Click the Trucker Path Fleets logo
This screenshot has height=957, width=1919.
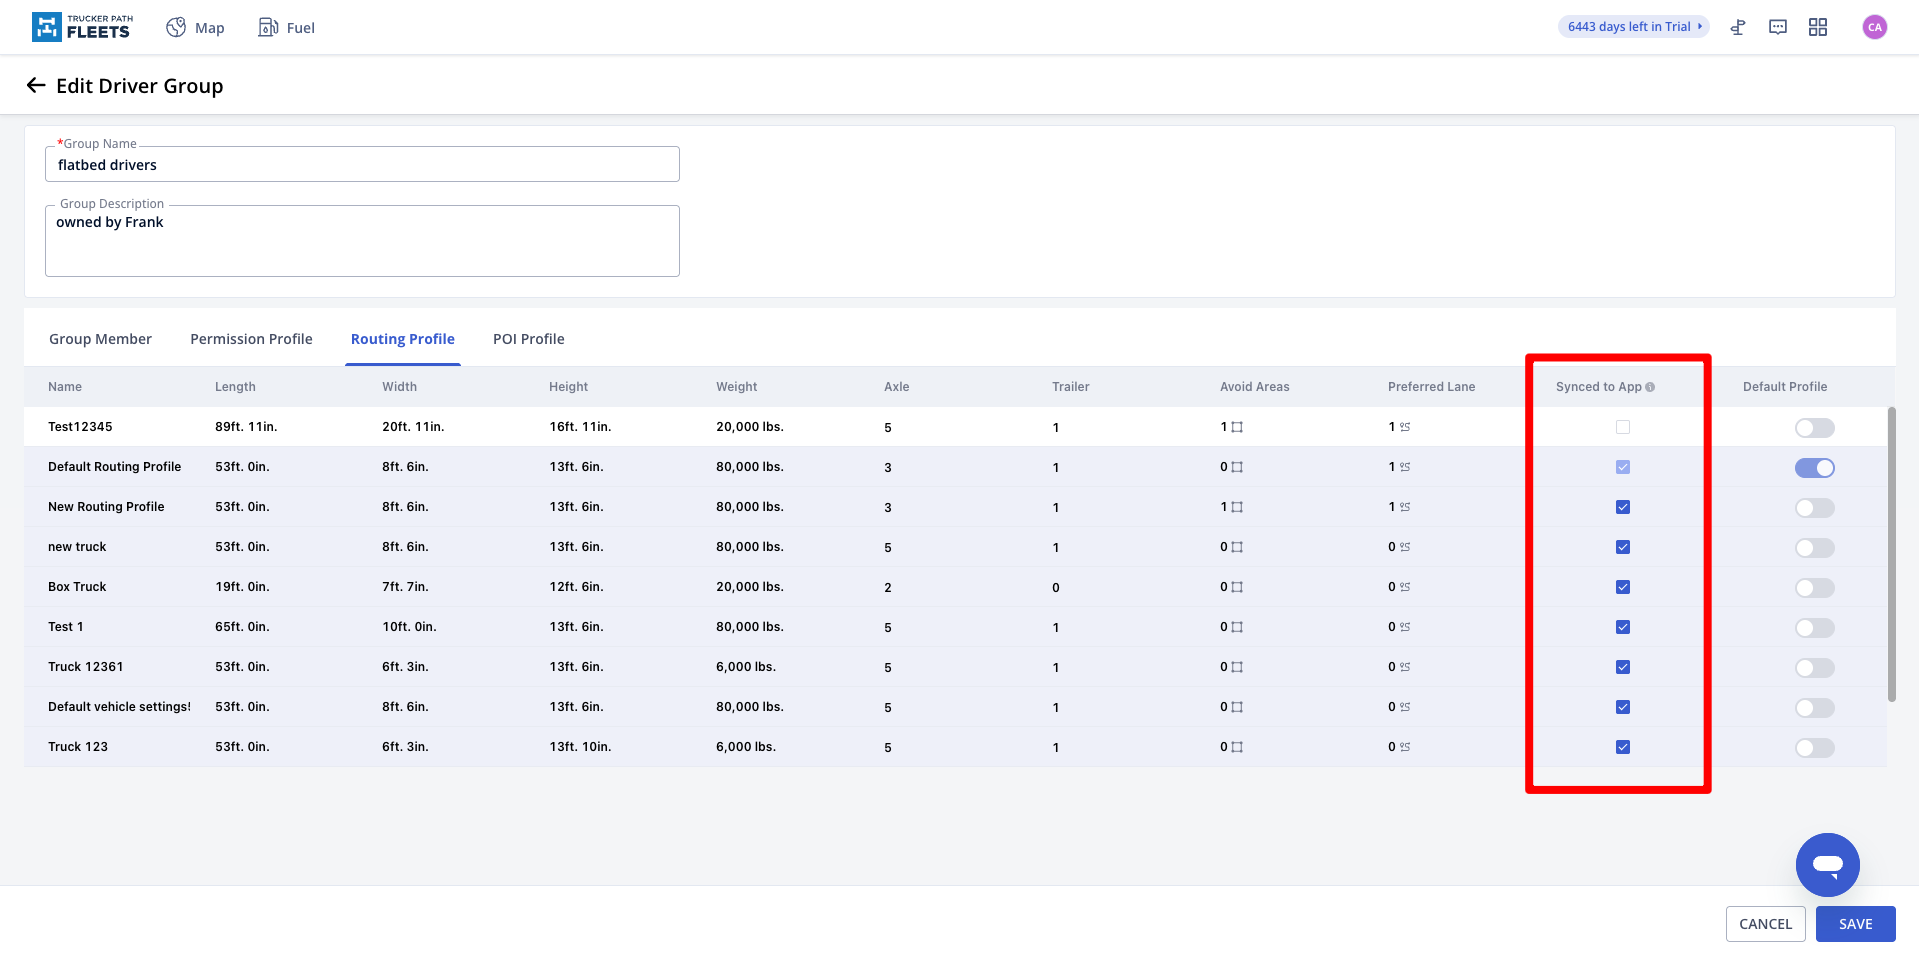82,27
